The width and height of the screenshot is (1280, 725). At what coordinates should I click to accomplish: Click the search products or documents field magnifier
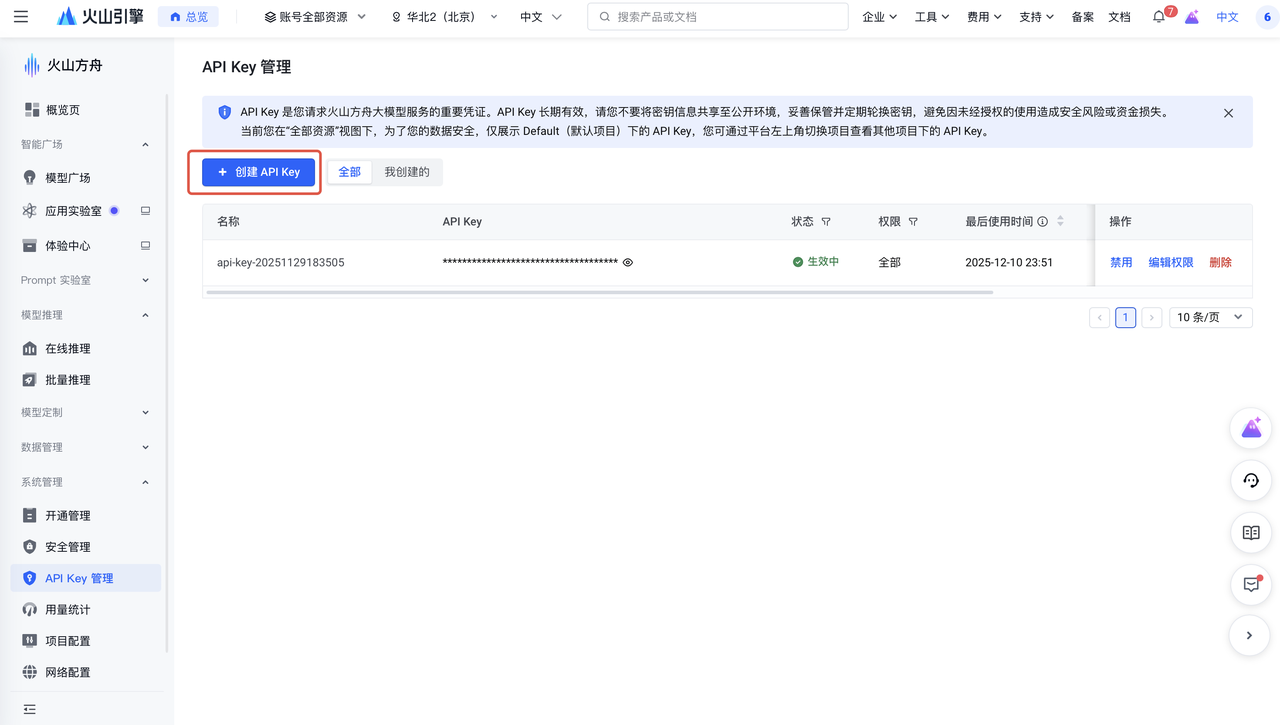click(x=604, y=16)
